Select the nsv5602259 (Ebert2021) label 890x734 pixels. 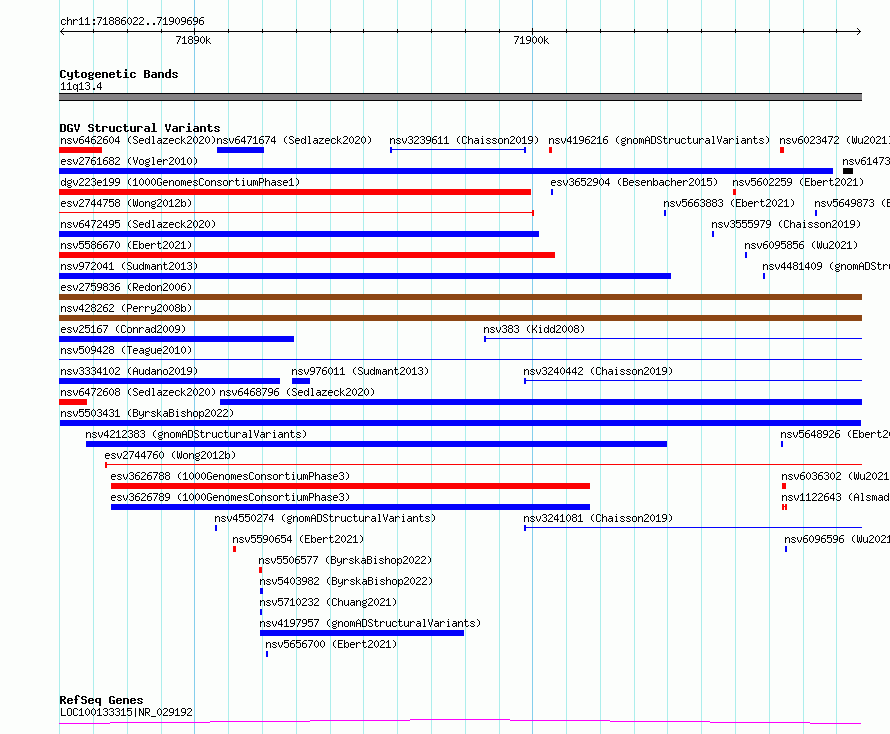[x=798, y=182]
